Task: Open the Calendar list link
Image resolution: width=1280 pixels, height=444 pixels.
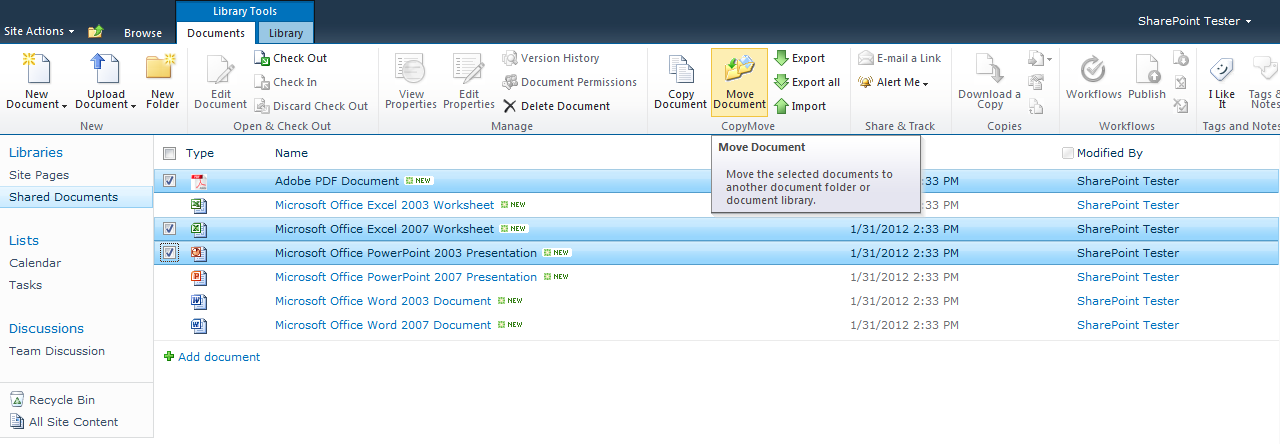Action: (x=35, y=263)
